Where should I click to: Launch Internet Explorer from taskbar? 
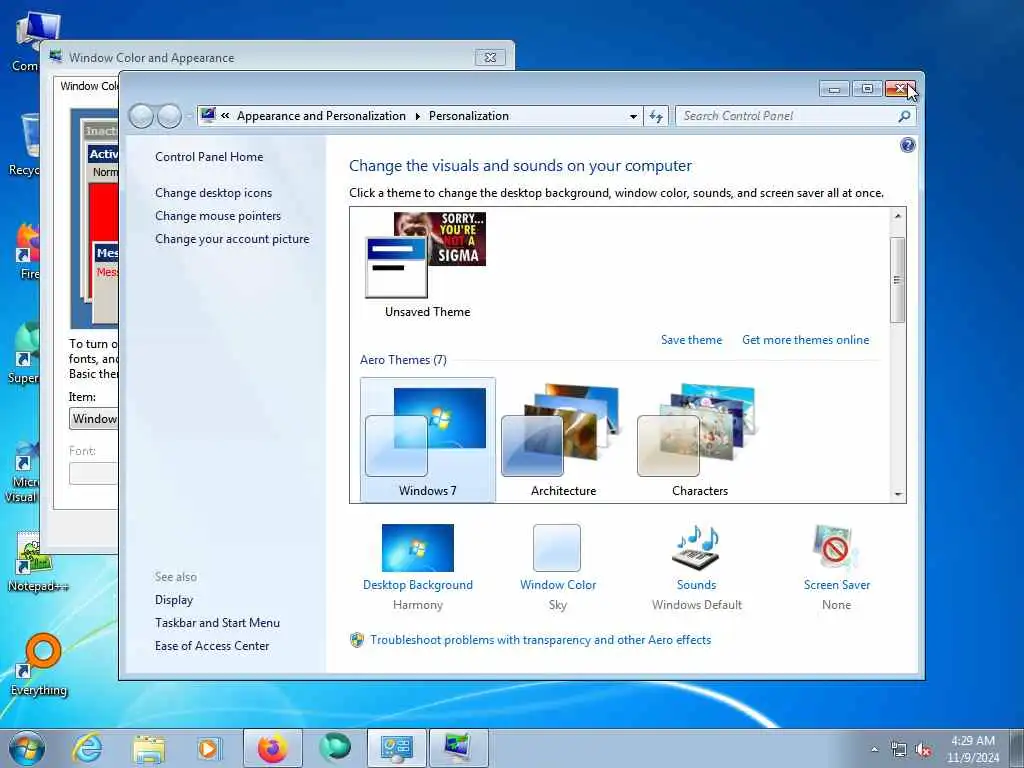point(87,748)
